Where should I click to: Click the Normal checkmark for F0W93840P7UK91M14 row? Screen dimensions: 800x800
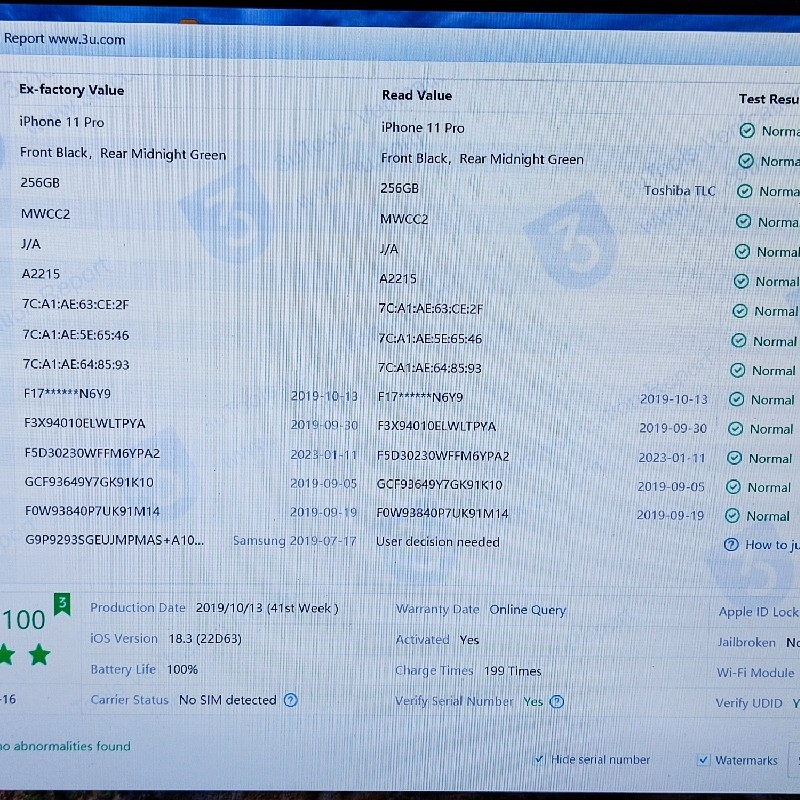[x=732, y=516]
